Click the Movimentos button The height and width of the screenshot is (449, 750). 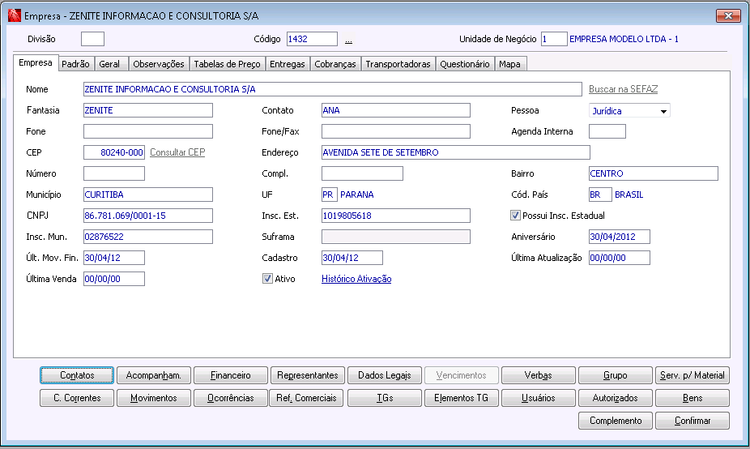(154, 398)
